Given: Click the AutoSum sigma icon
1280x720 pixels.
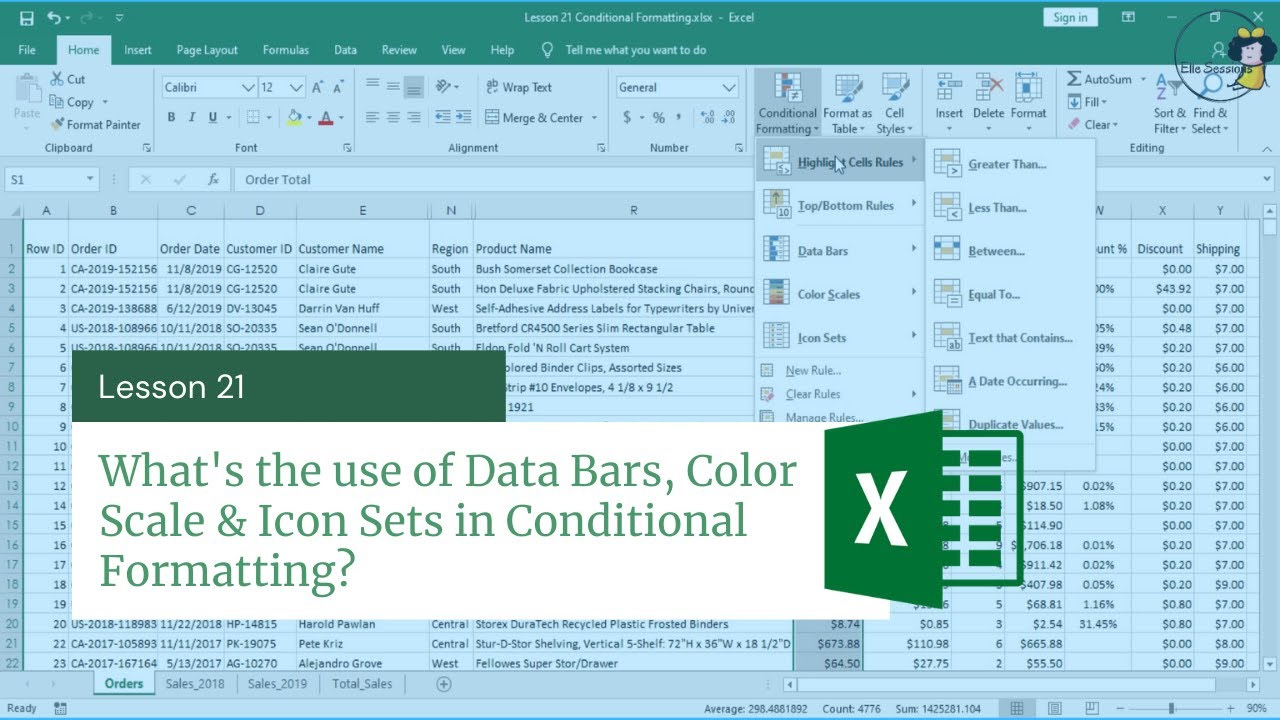Looking at the screenshot, I should pos(1074,79).
